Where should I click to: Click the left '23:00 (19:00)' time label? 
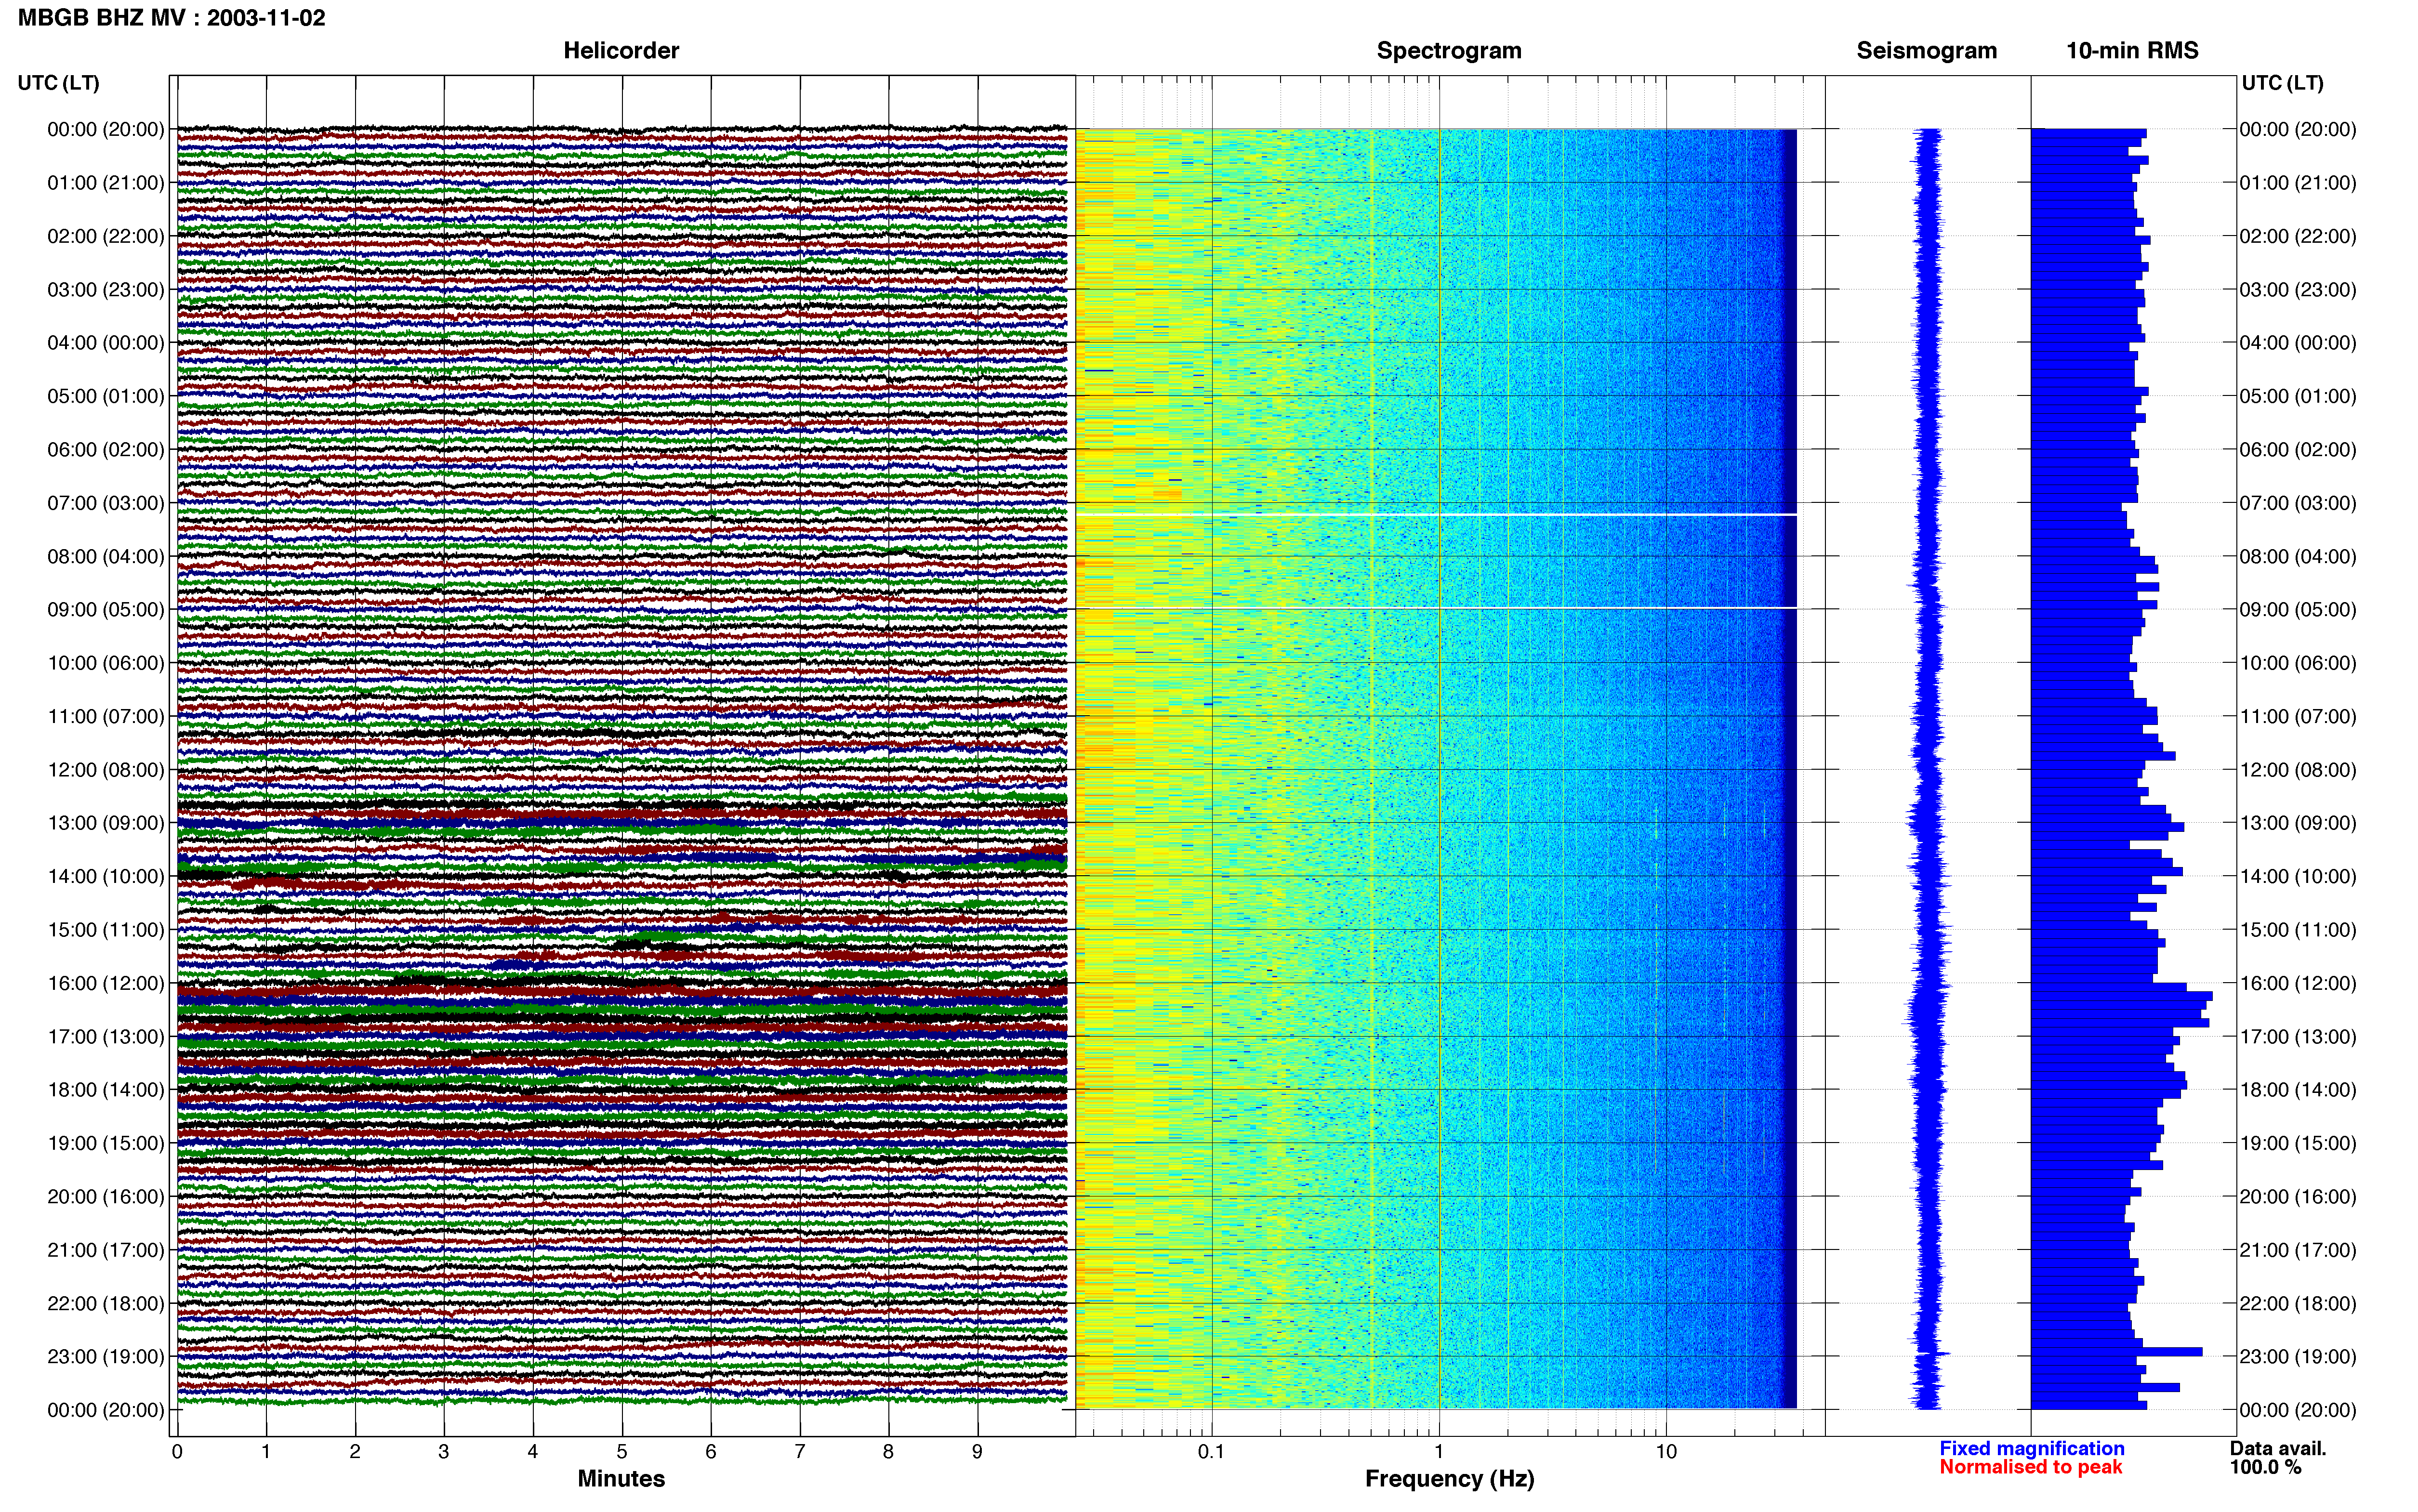point(106,1357)
